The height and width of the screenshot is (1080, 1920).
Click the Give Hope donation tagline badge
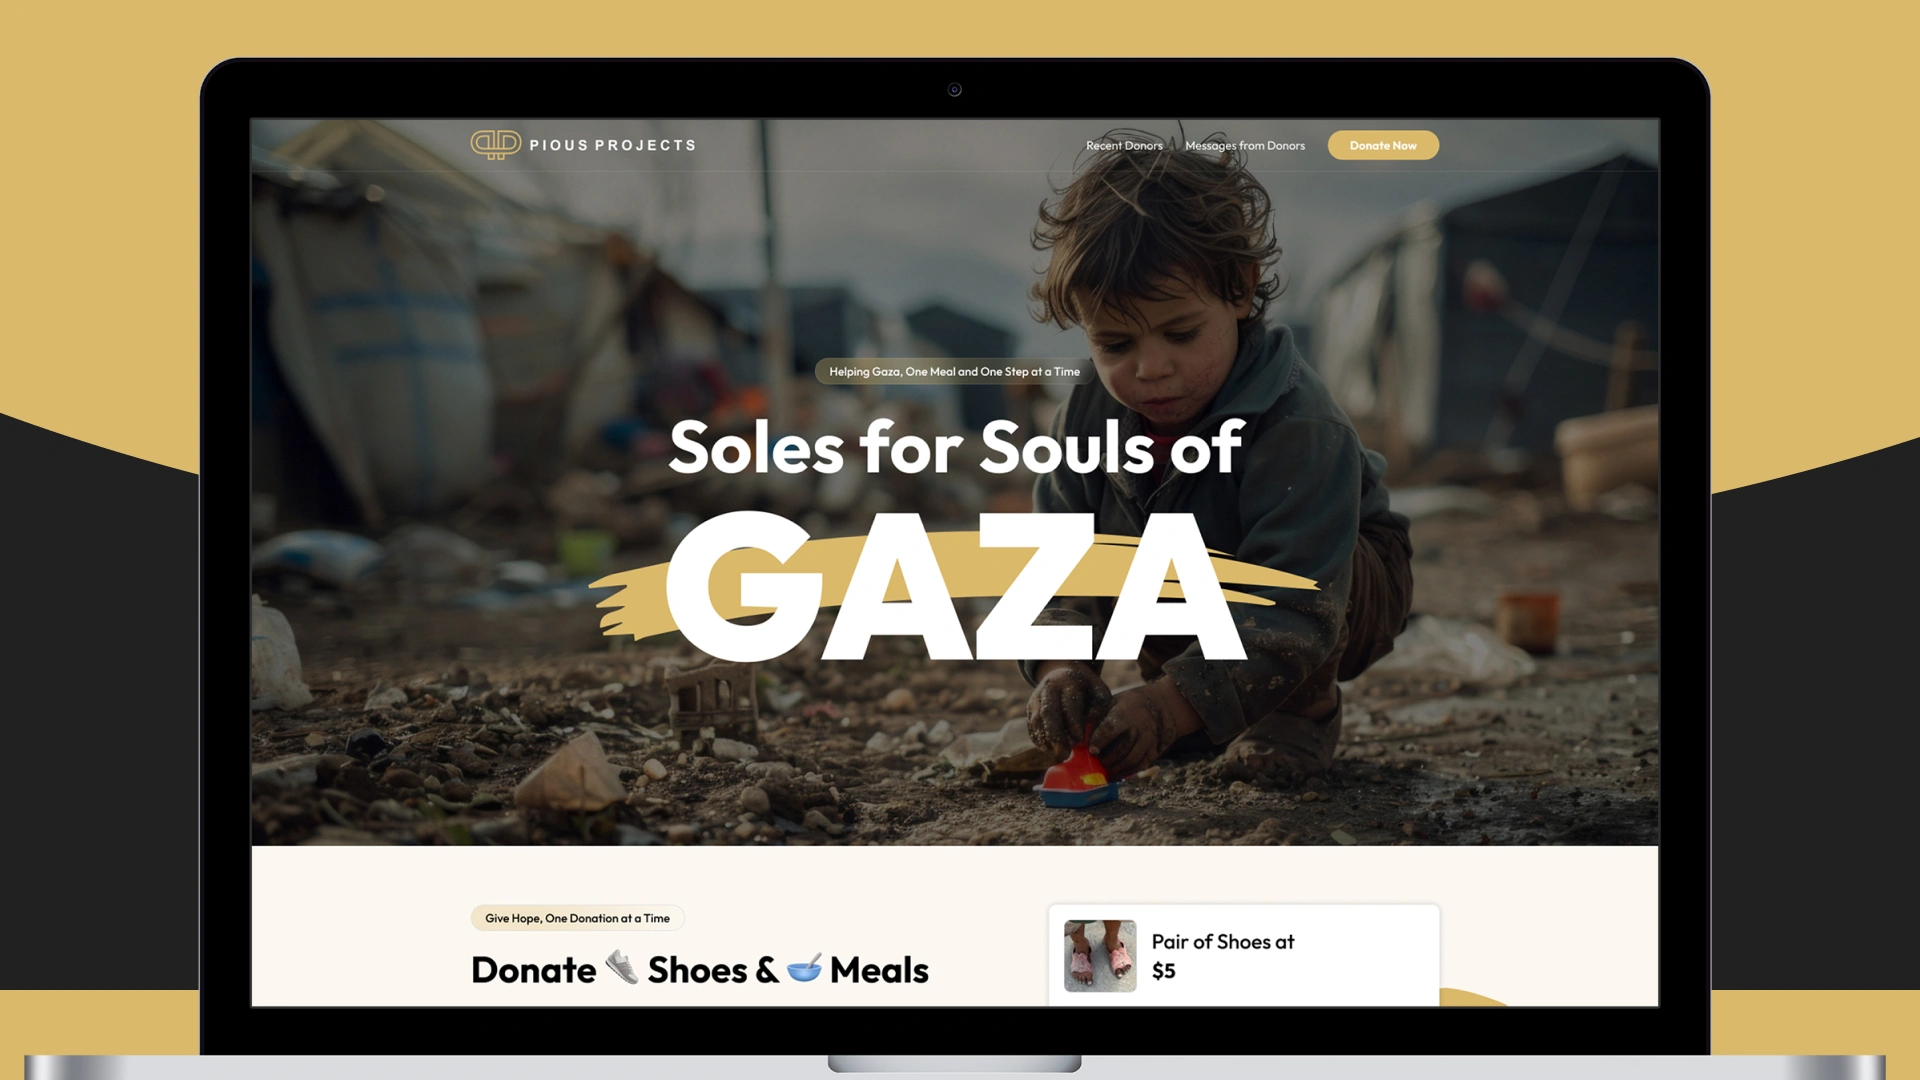point(577,918)
